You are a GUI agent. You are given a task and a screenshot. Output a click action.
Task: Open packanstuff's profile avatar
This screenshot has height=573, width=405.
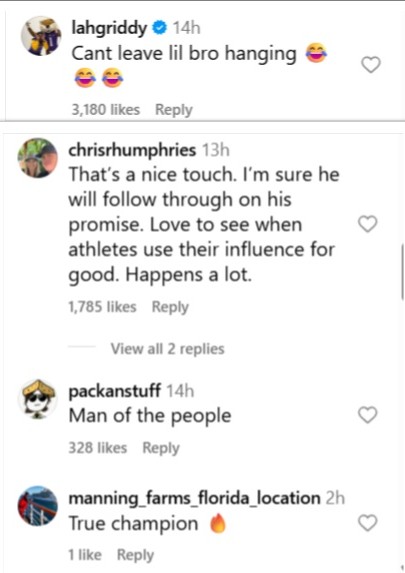click(x=38, y=399)
